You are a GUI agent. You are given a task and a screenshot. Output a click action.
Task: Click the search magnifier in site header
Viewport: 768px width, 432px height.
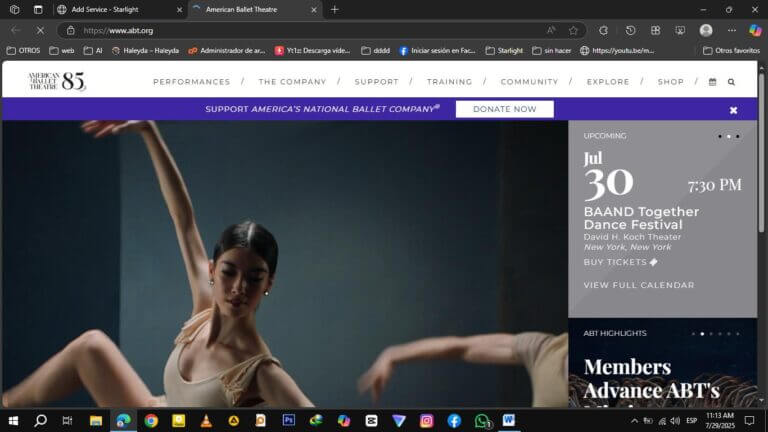click(731, 82)
